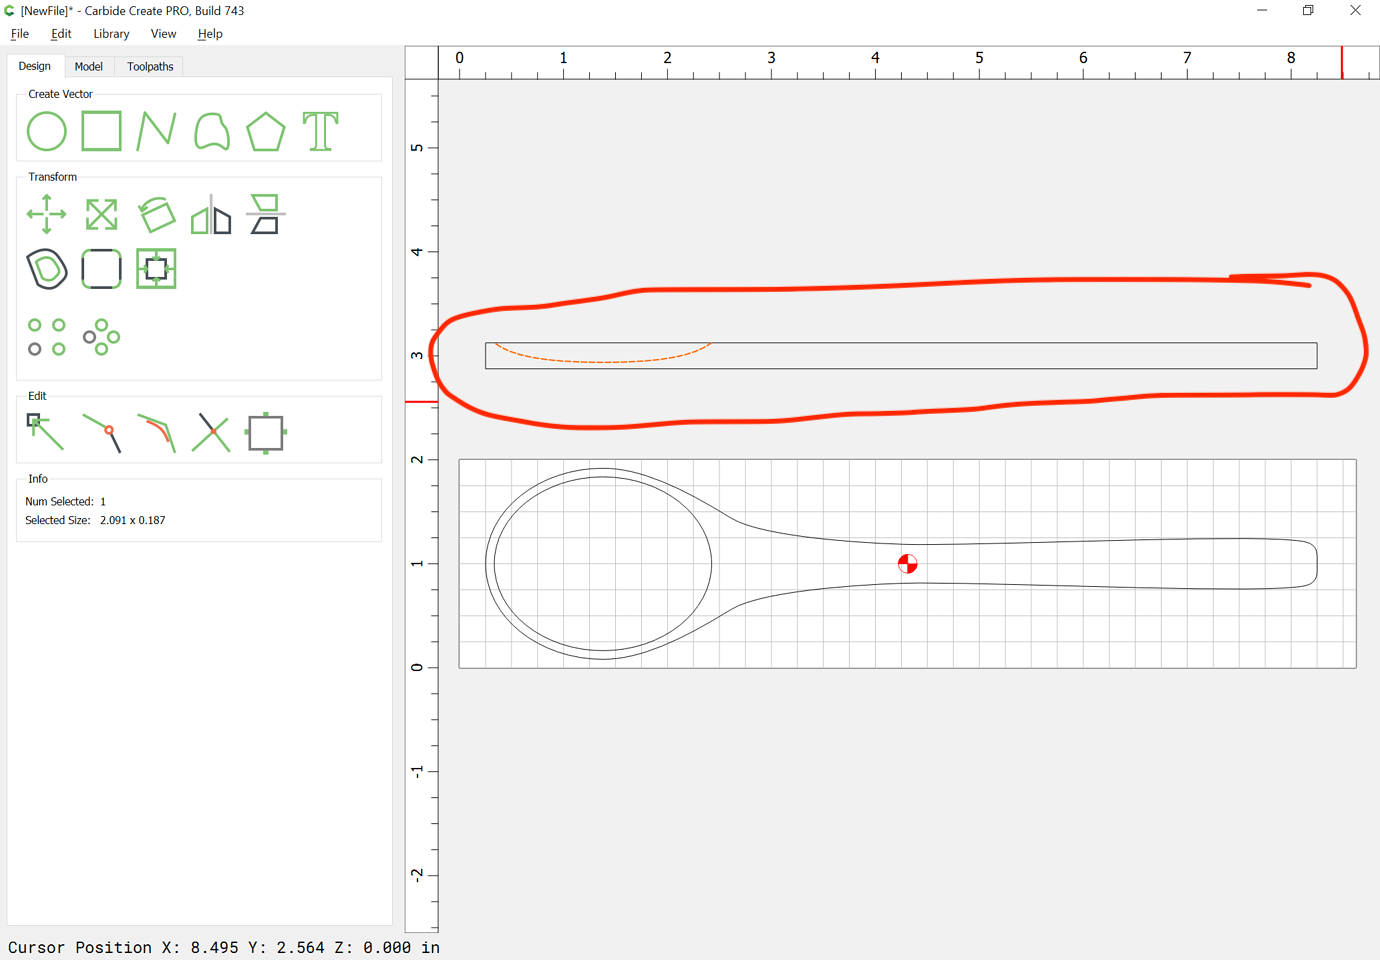Click the 'Selected Size: 2.091 x 0.187' text
Viewport: 1380px width, 960px height.
95,520
